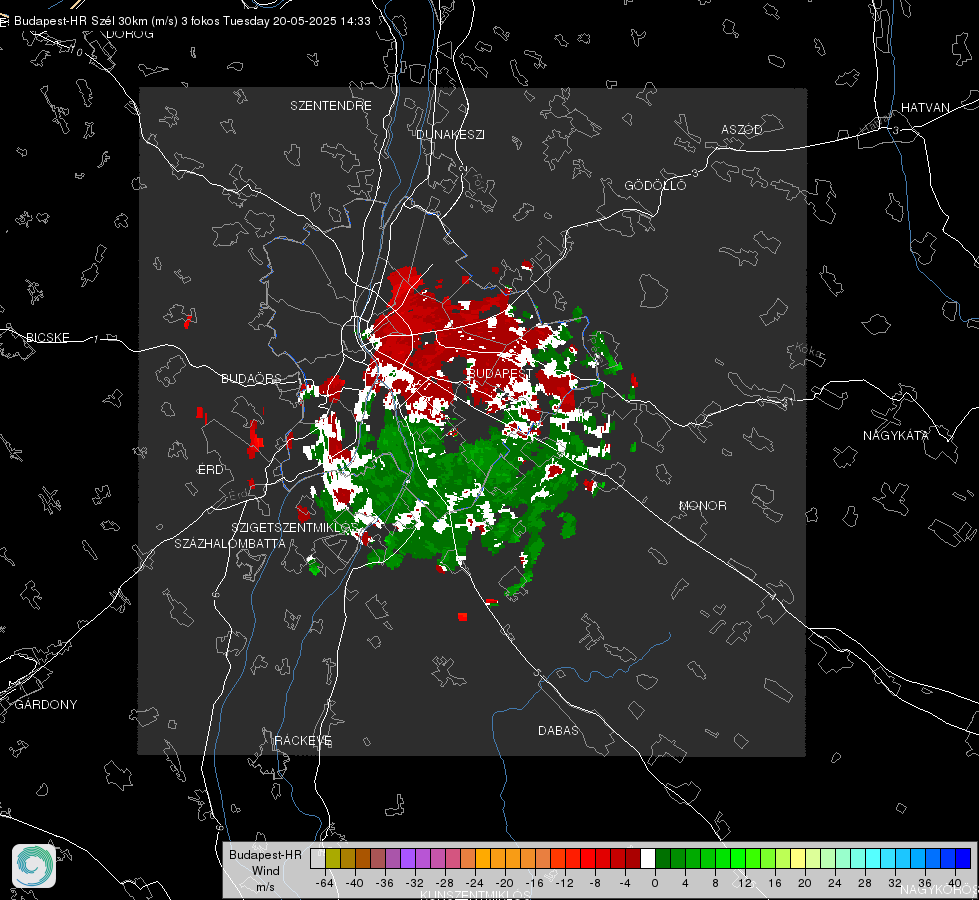The image size is (979, 900).
Task: Click the legend title 'Budapest-HR'
Action: point(265,854)
